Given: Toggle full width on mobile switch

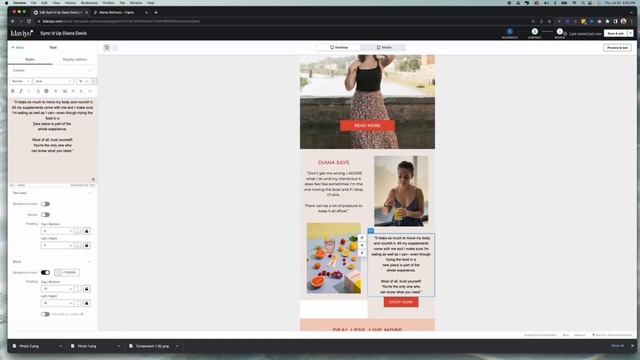Looking at the screenshot, I should pyautogui.click(x=45, y=314).
